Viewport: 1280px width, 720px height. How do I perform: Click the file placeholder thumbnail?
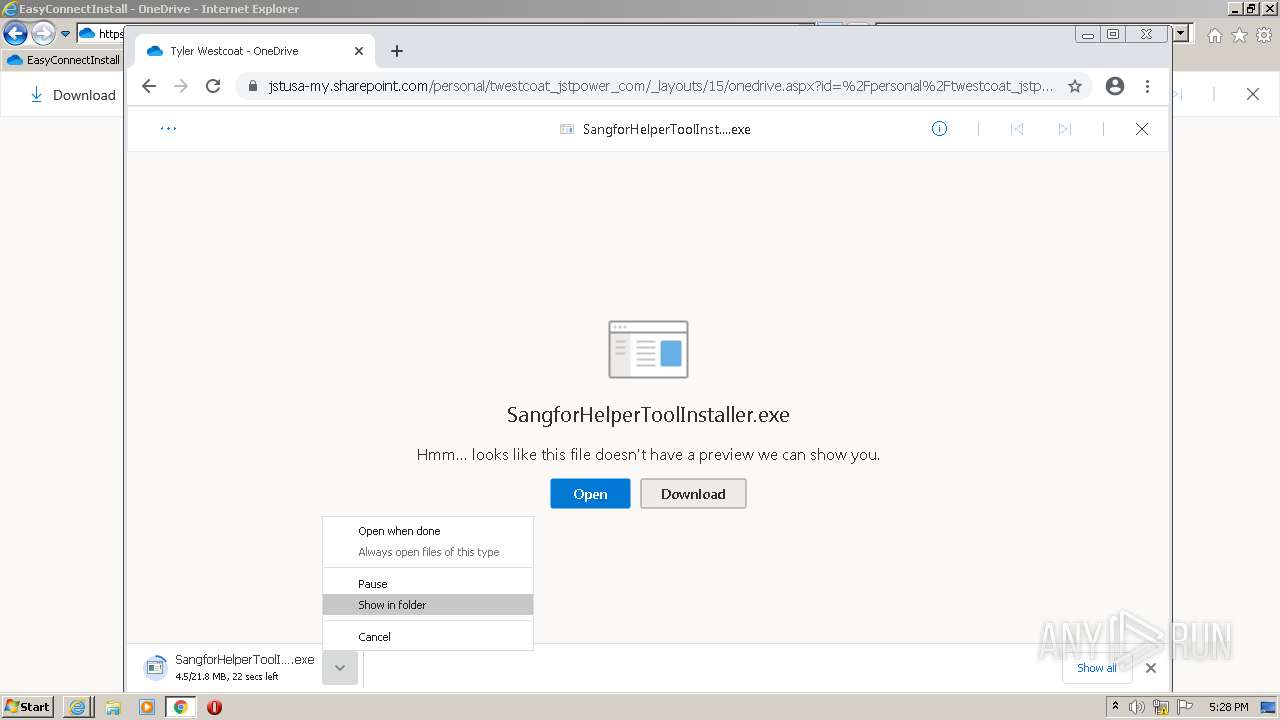tap(648, 349)
